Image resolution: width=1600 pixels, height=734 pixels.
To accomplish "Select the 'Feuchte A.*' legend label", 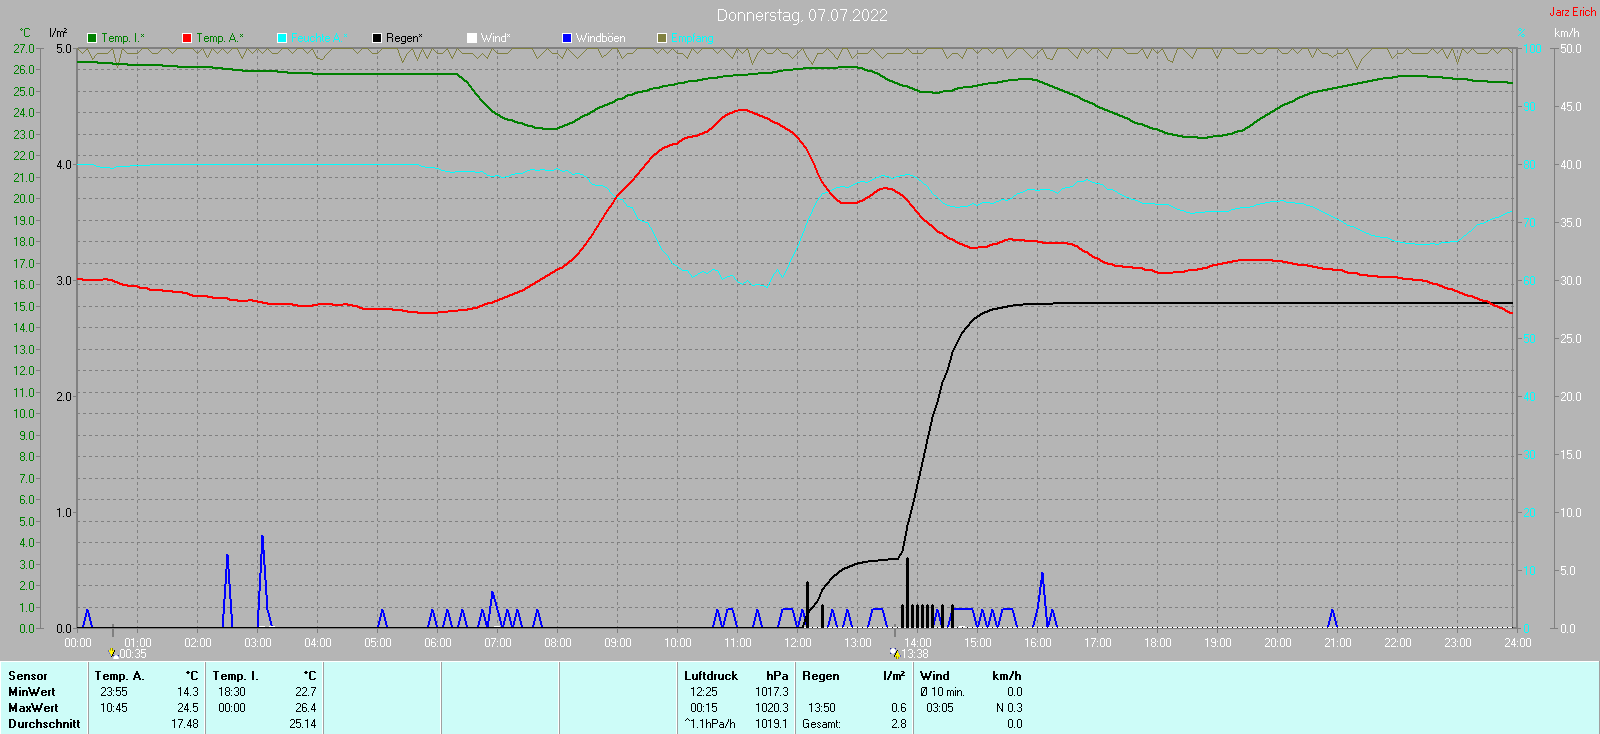I will (x=320, y=38).
